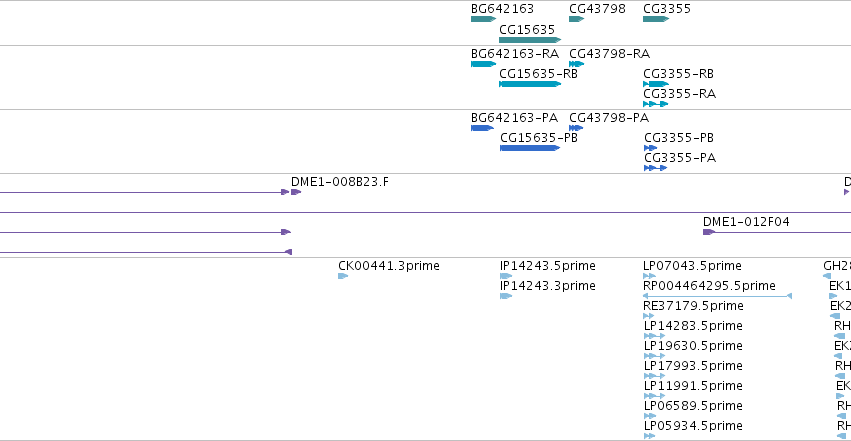This screenshot has height=441, width=851.
Task: Click the arrow glyph under CK00441.3prime
Action: 343,276
